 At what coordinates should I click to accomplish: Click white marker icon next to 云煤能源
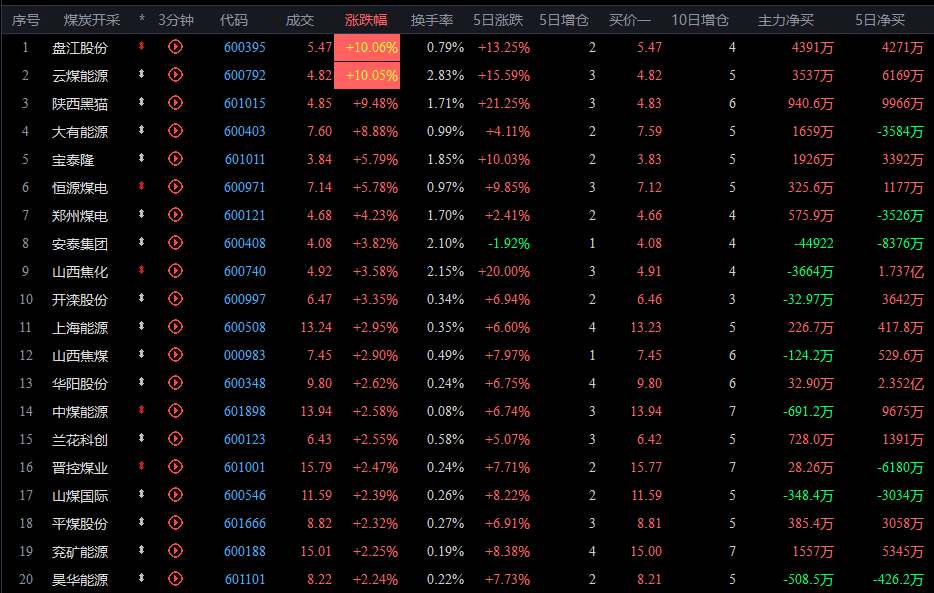point(142,75)
